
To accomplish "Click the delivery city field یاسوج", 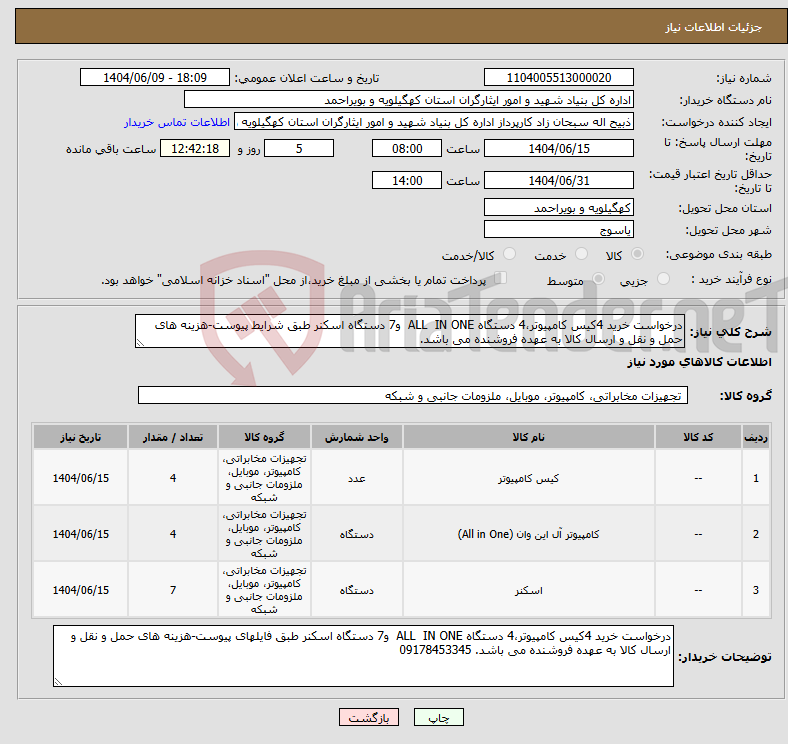I will point(558,229).
